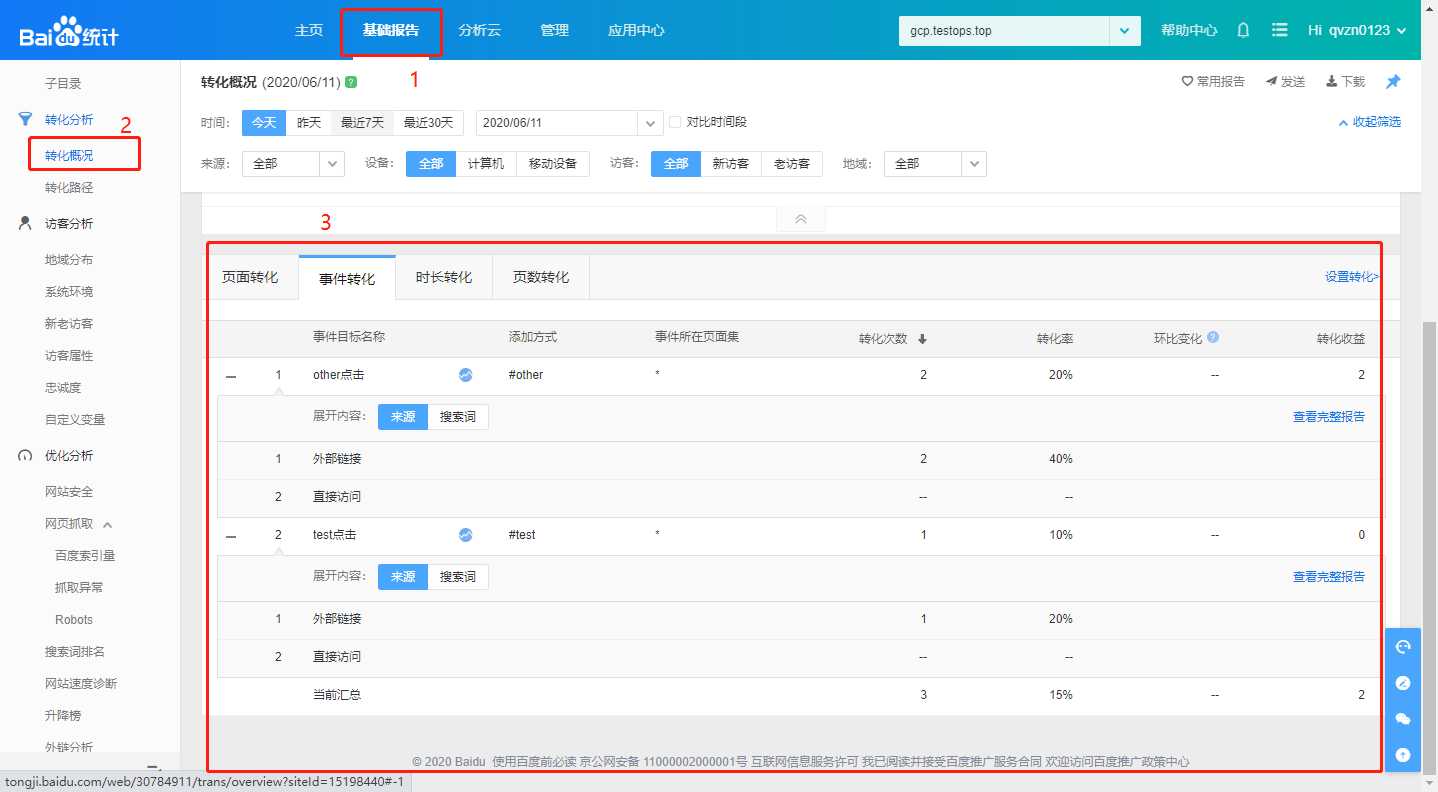The width and height of the screenshot is (1438, 792).
Task: Click the 转化分析 funnel icon
Action: (x=26, y=120)
